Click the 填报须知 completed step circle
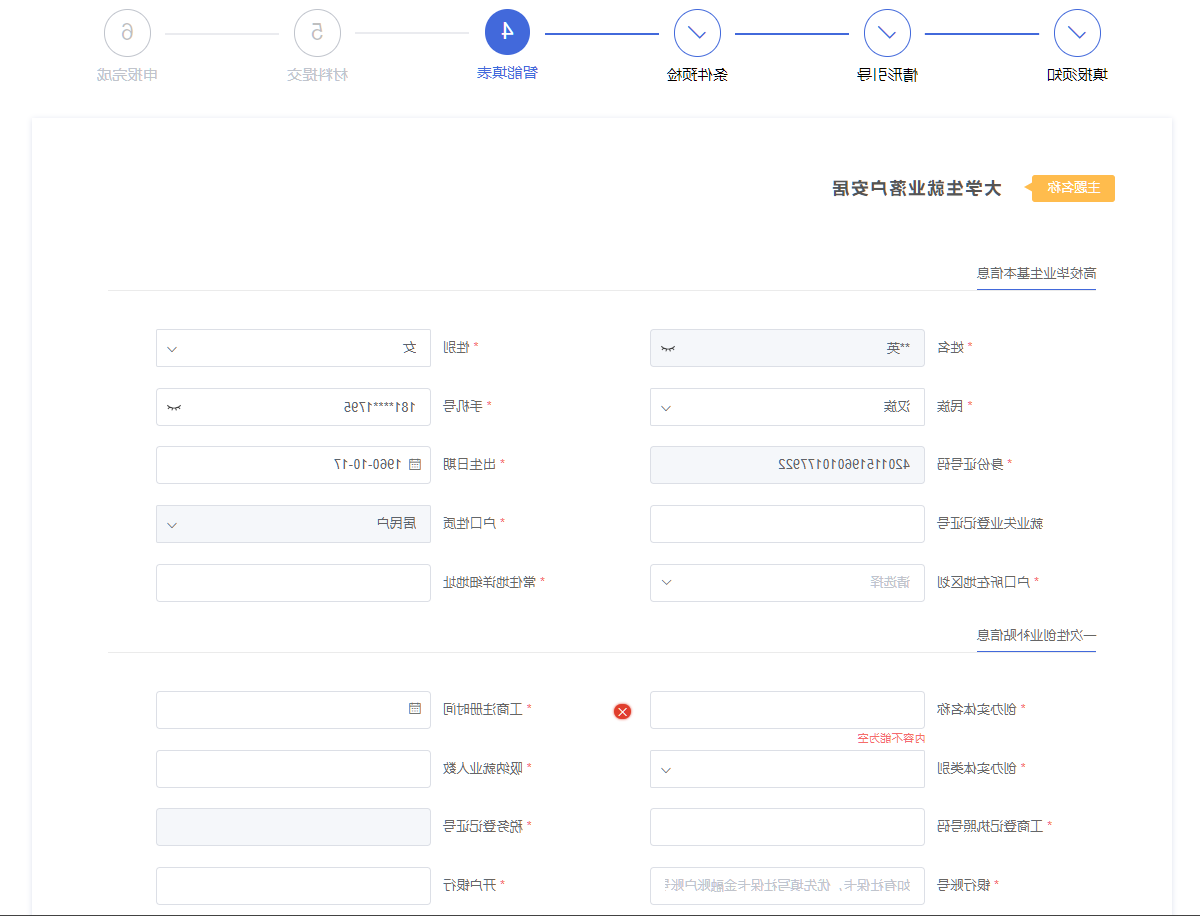The height and width of the screenshot is (916, 1200). point(1077,33)
